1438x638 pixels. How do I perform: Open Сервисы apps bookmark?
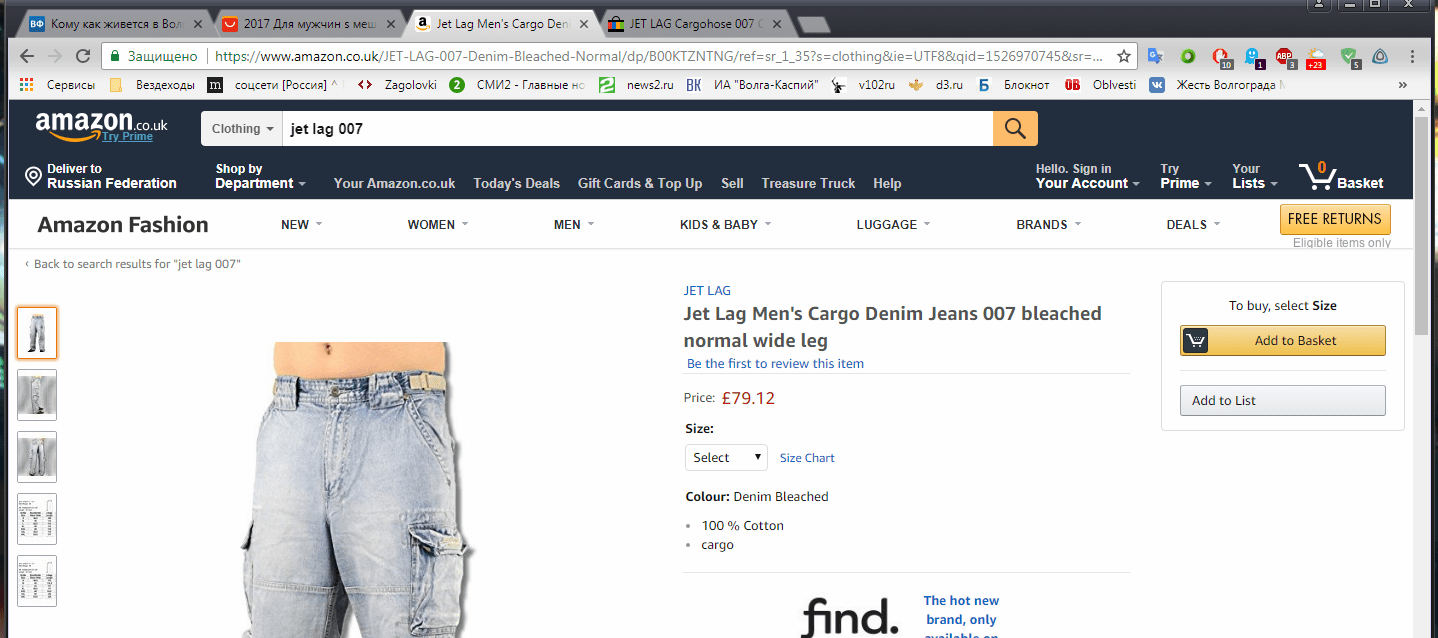[x=58, y=85]
